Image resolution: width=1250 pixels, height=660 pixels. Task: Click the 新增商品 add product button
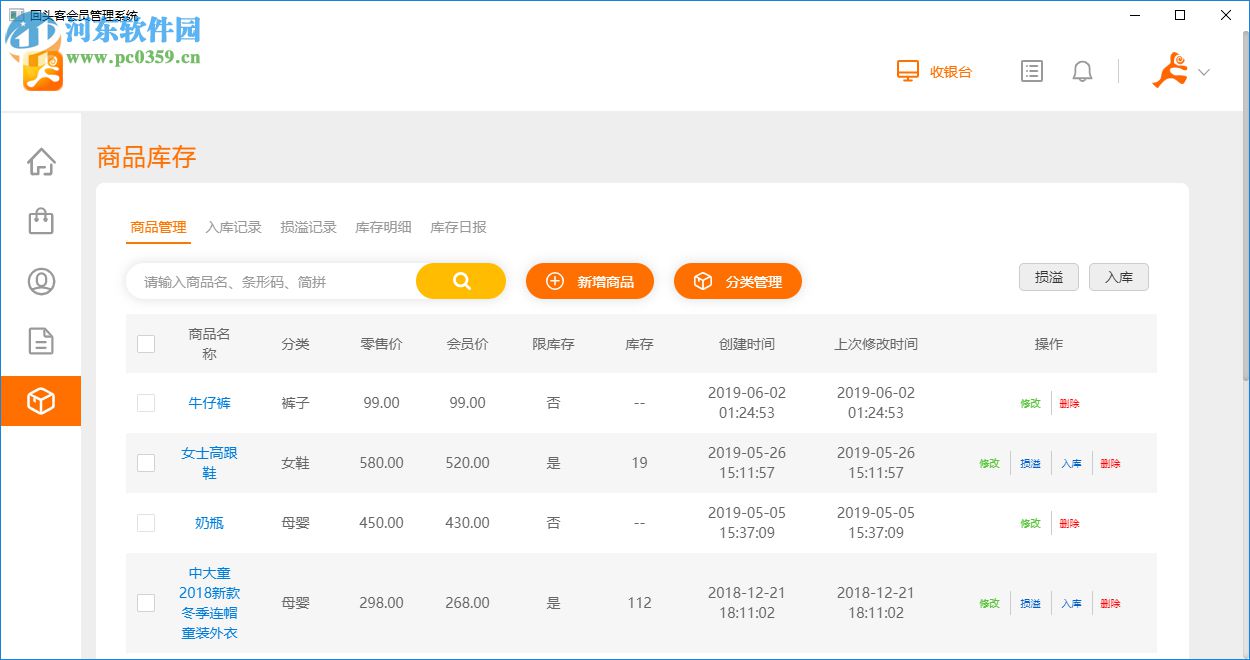tap(590, 281)
